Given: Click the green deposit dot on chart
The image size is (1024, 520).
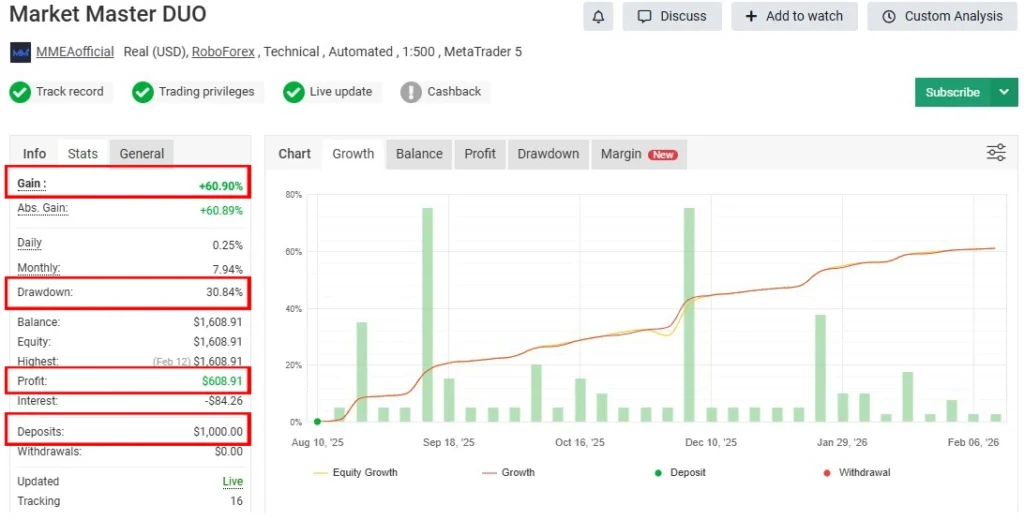Looking at the screenshot, I should point(317,422).
